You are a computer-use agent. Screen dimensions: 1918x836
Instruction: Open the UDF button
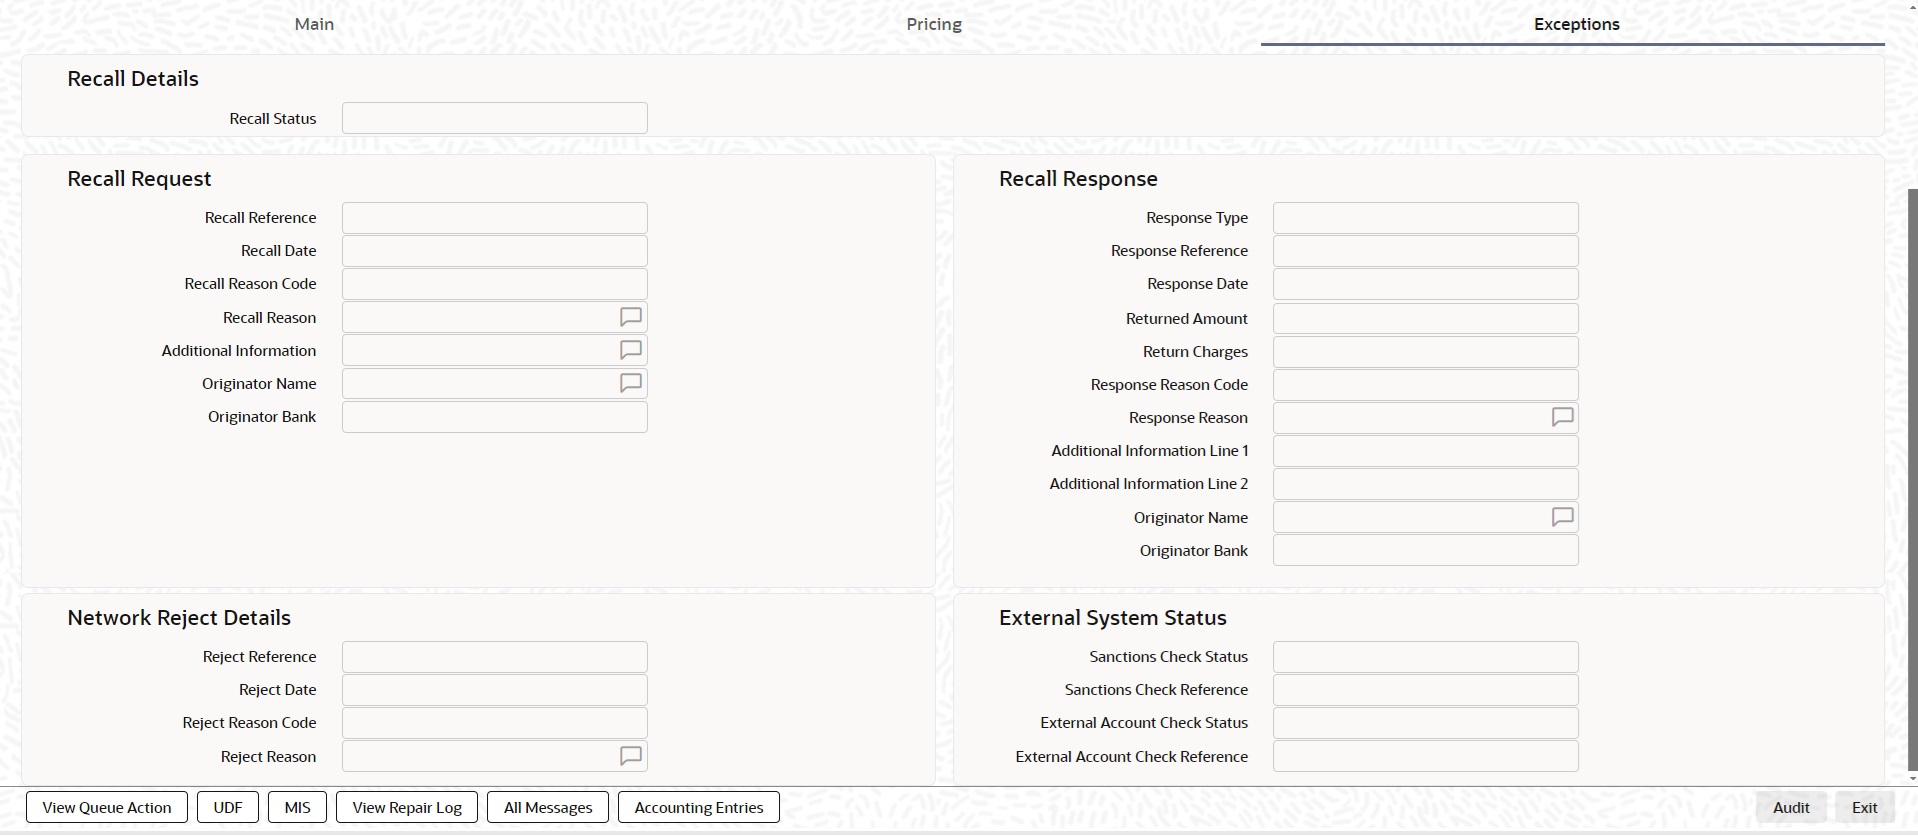pyautogui.click(x=228, y=807)
